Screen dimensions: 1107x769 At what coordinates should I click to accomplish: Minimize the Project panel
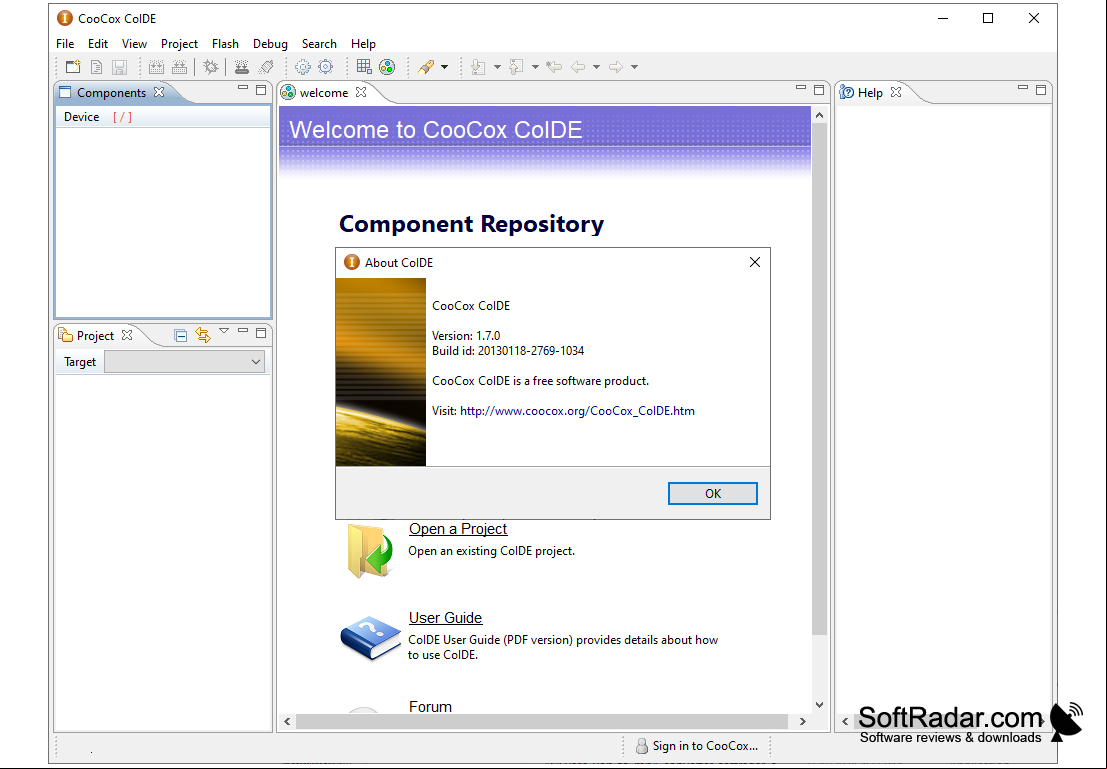243,331
